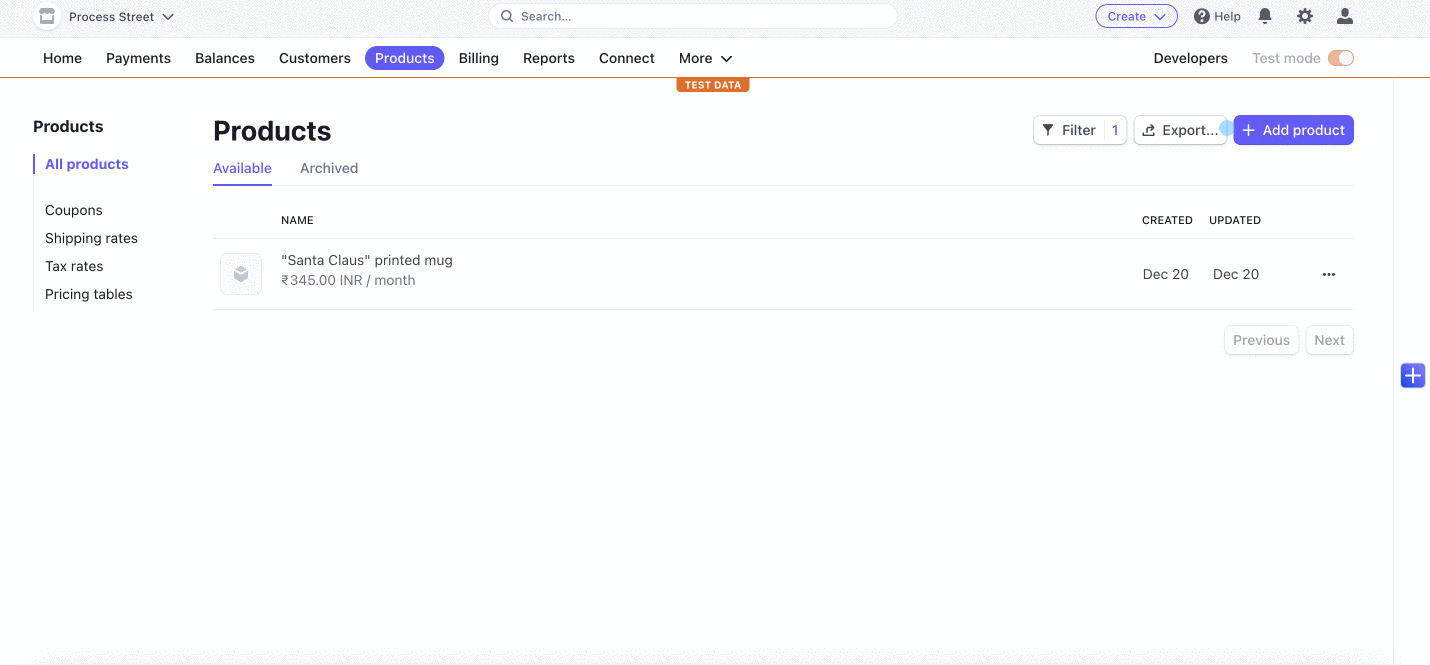Click the floating blue plus icon

point(1412,375)
